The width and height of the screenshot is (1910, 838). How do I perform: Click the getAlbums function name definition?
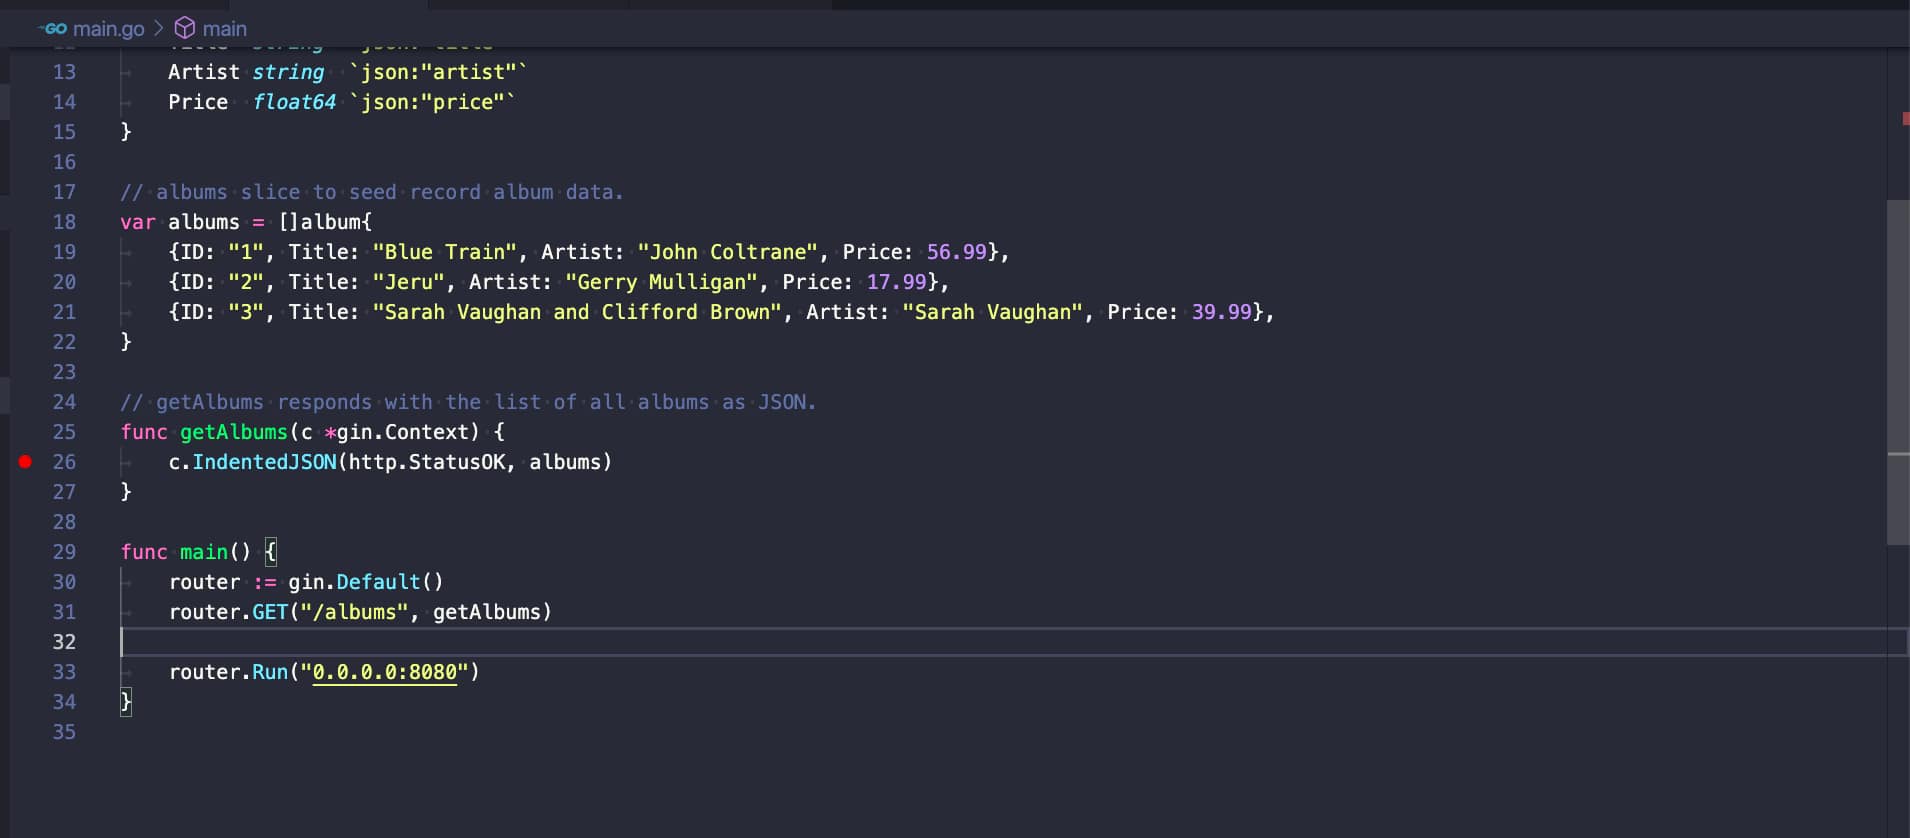(233, 432)
